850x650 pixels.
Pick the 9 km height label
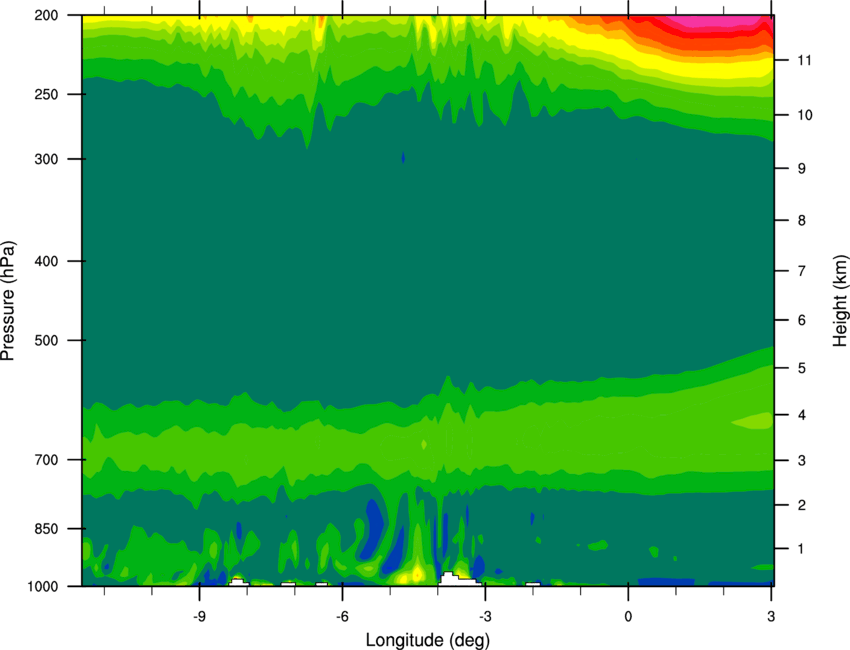click(x=802, y=169)
